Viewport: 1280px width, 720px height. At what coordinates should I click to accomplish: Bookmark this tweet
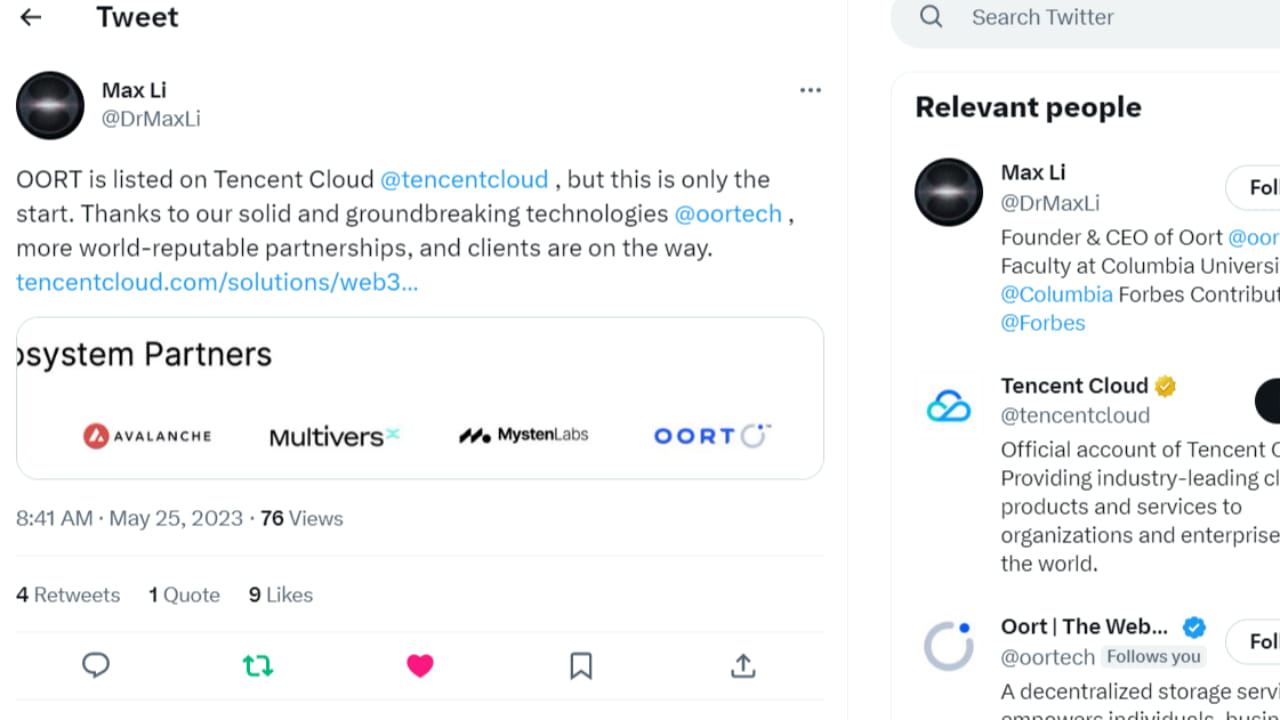[x=581, y=665]
